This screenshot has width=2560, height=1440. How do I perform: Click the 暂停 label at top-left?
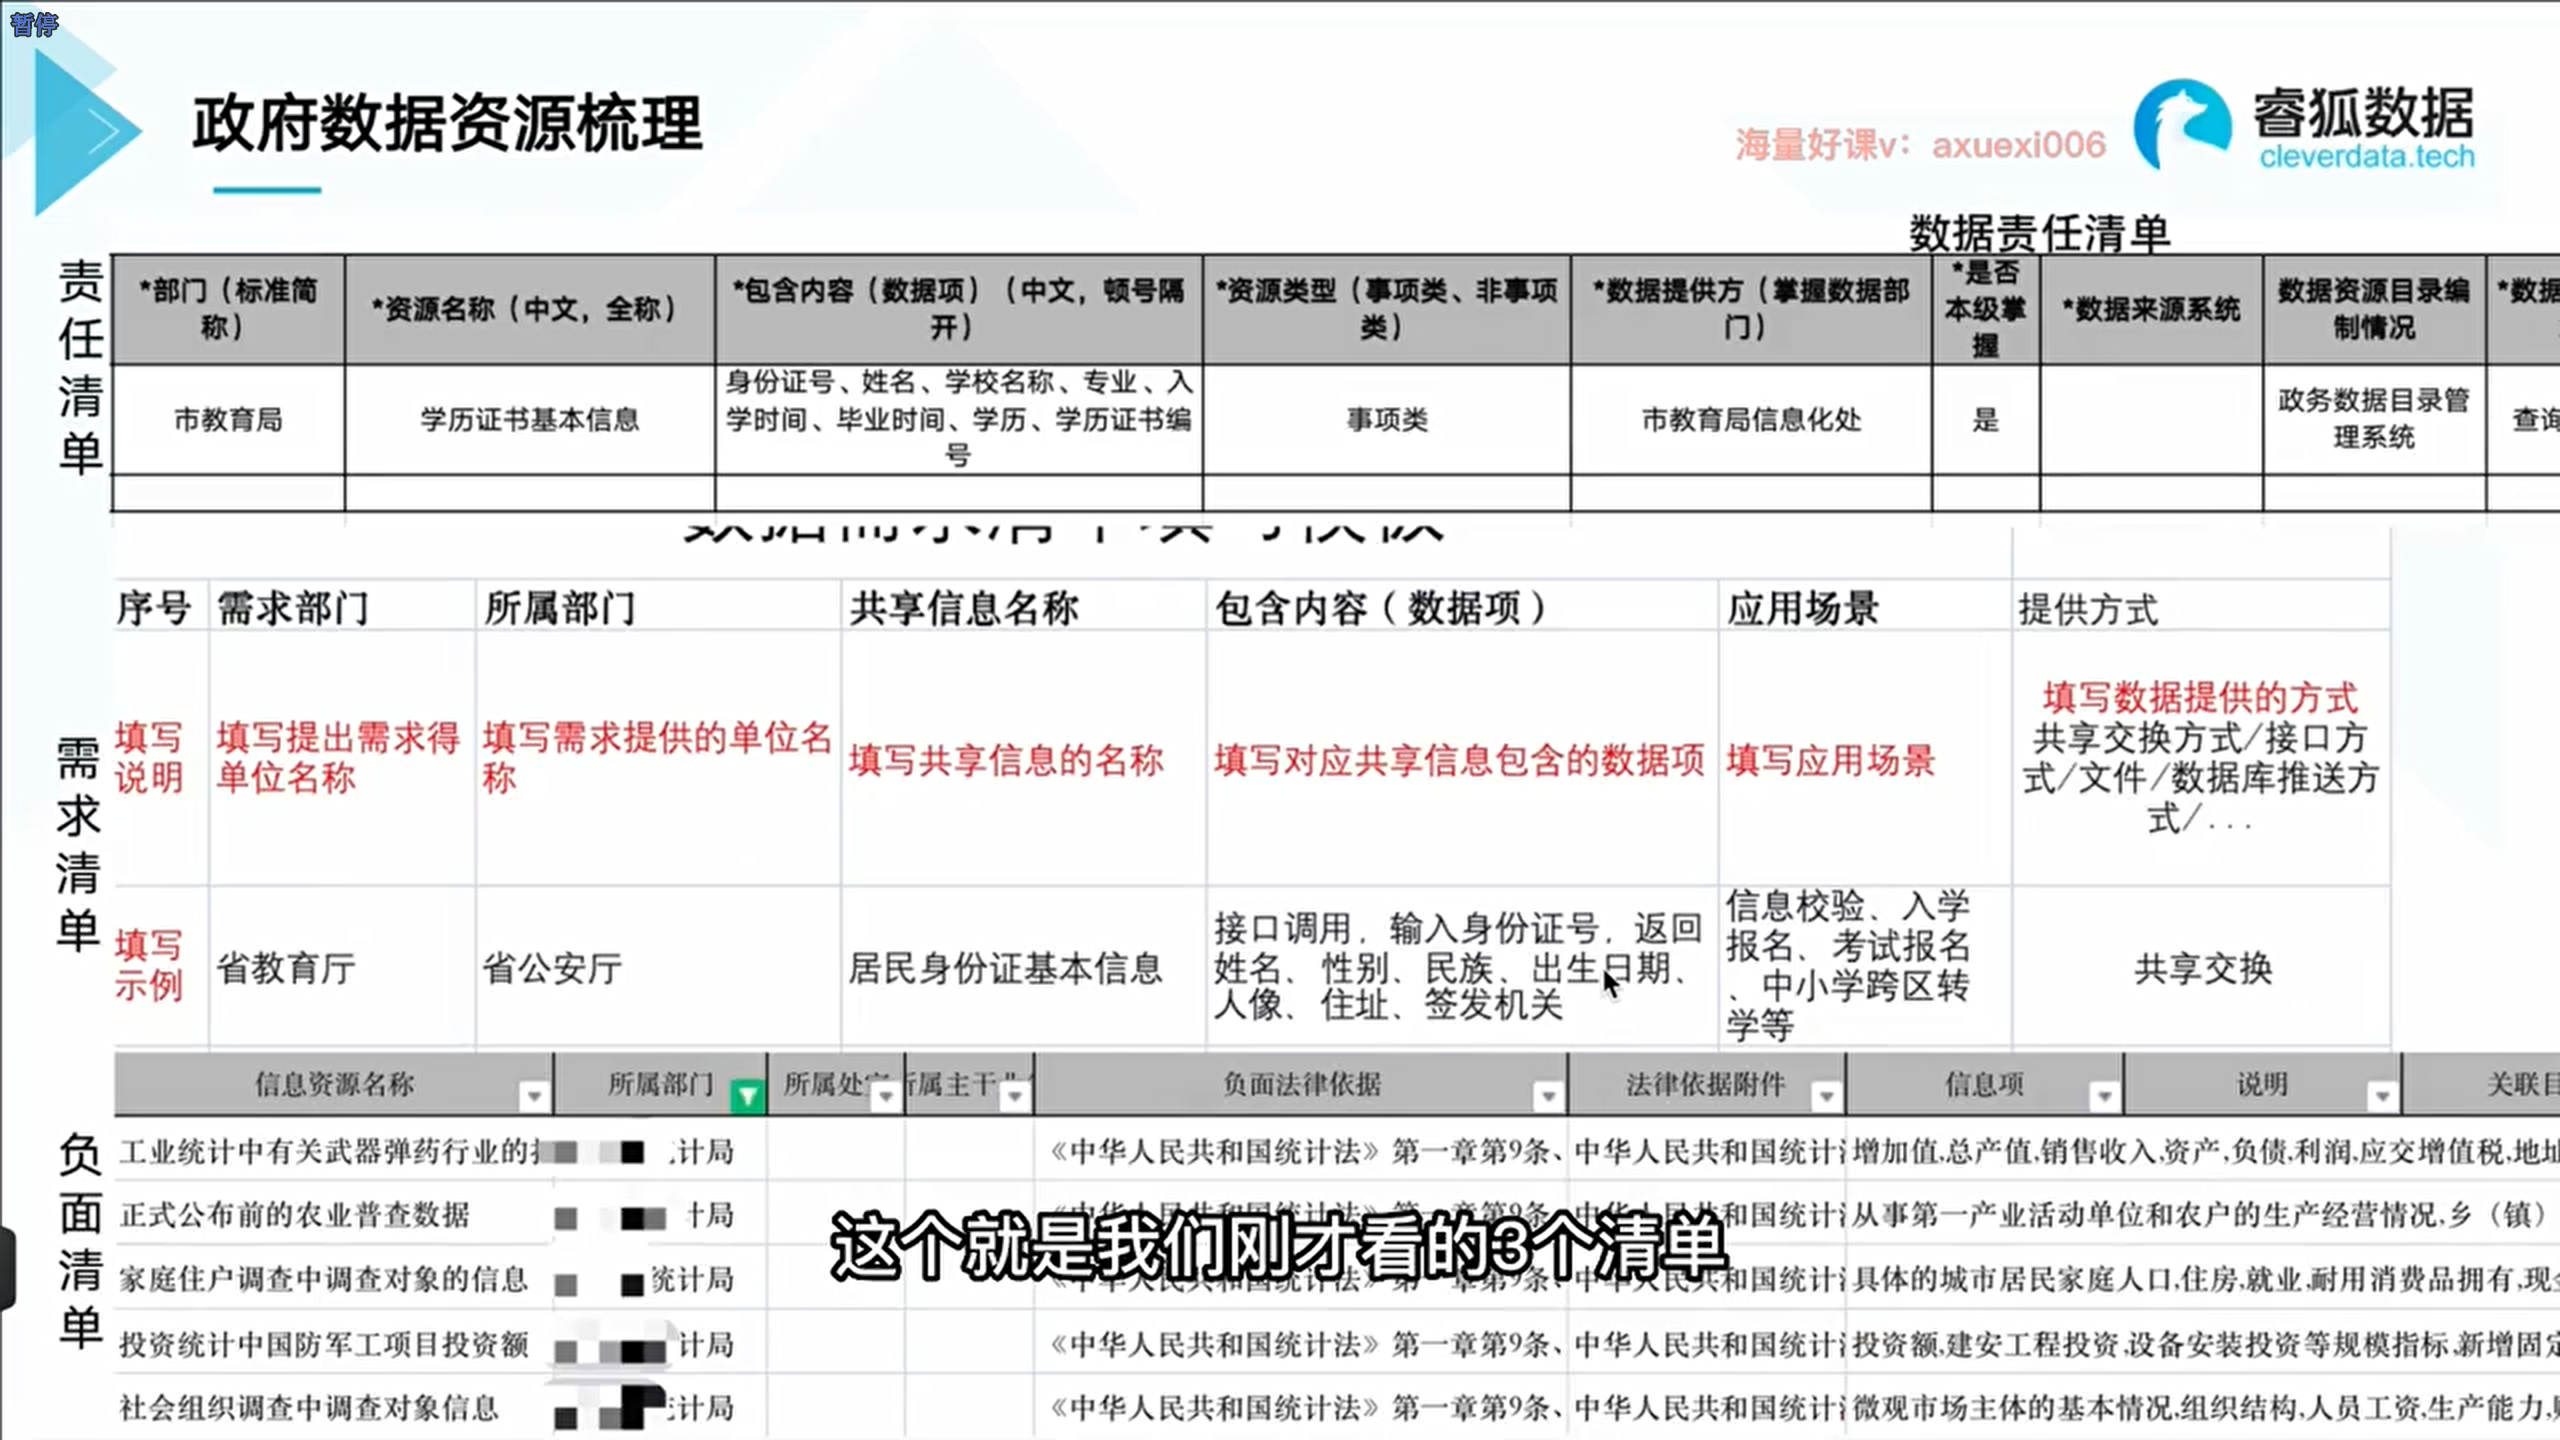pyautogui.click(x=34, y=23)
